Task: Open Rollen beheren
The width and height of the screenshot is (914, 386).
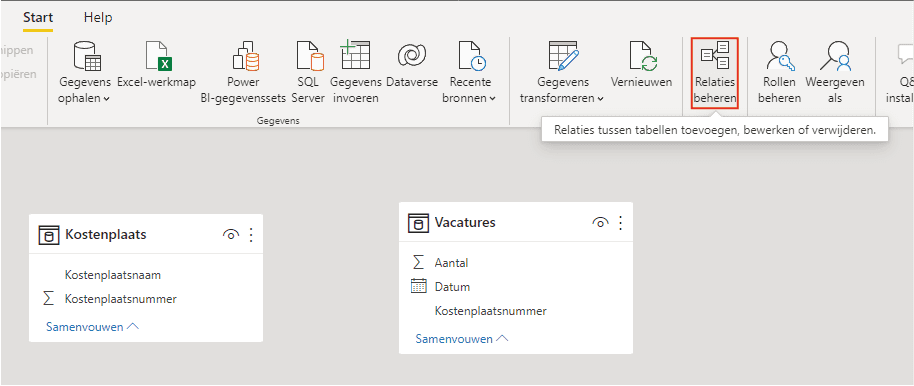Action: pyautogui.click(x=782, y=57)
